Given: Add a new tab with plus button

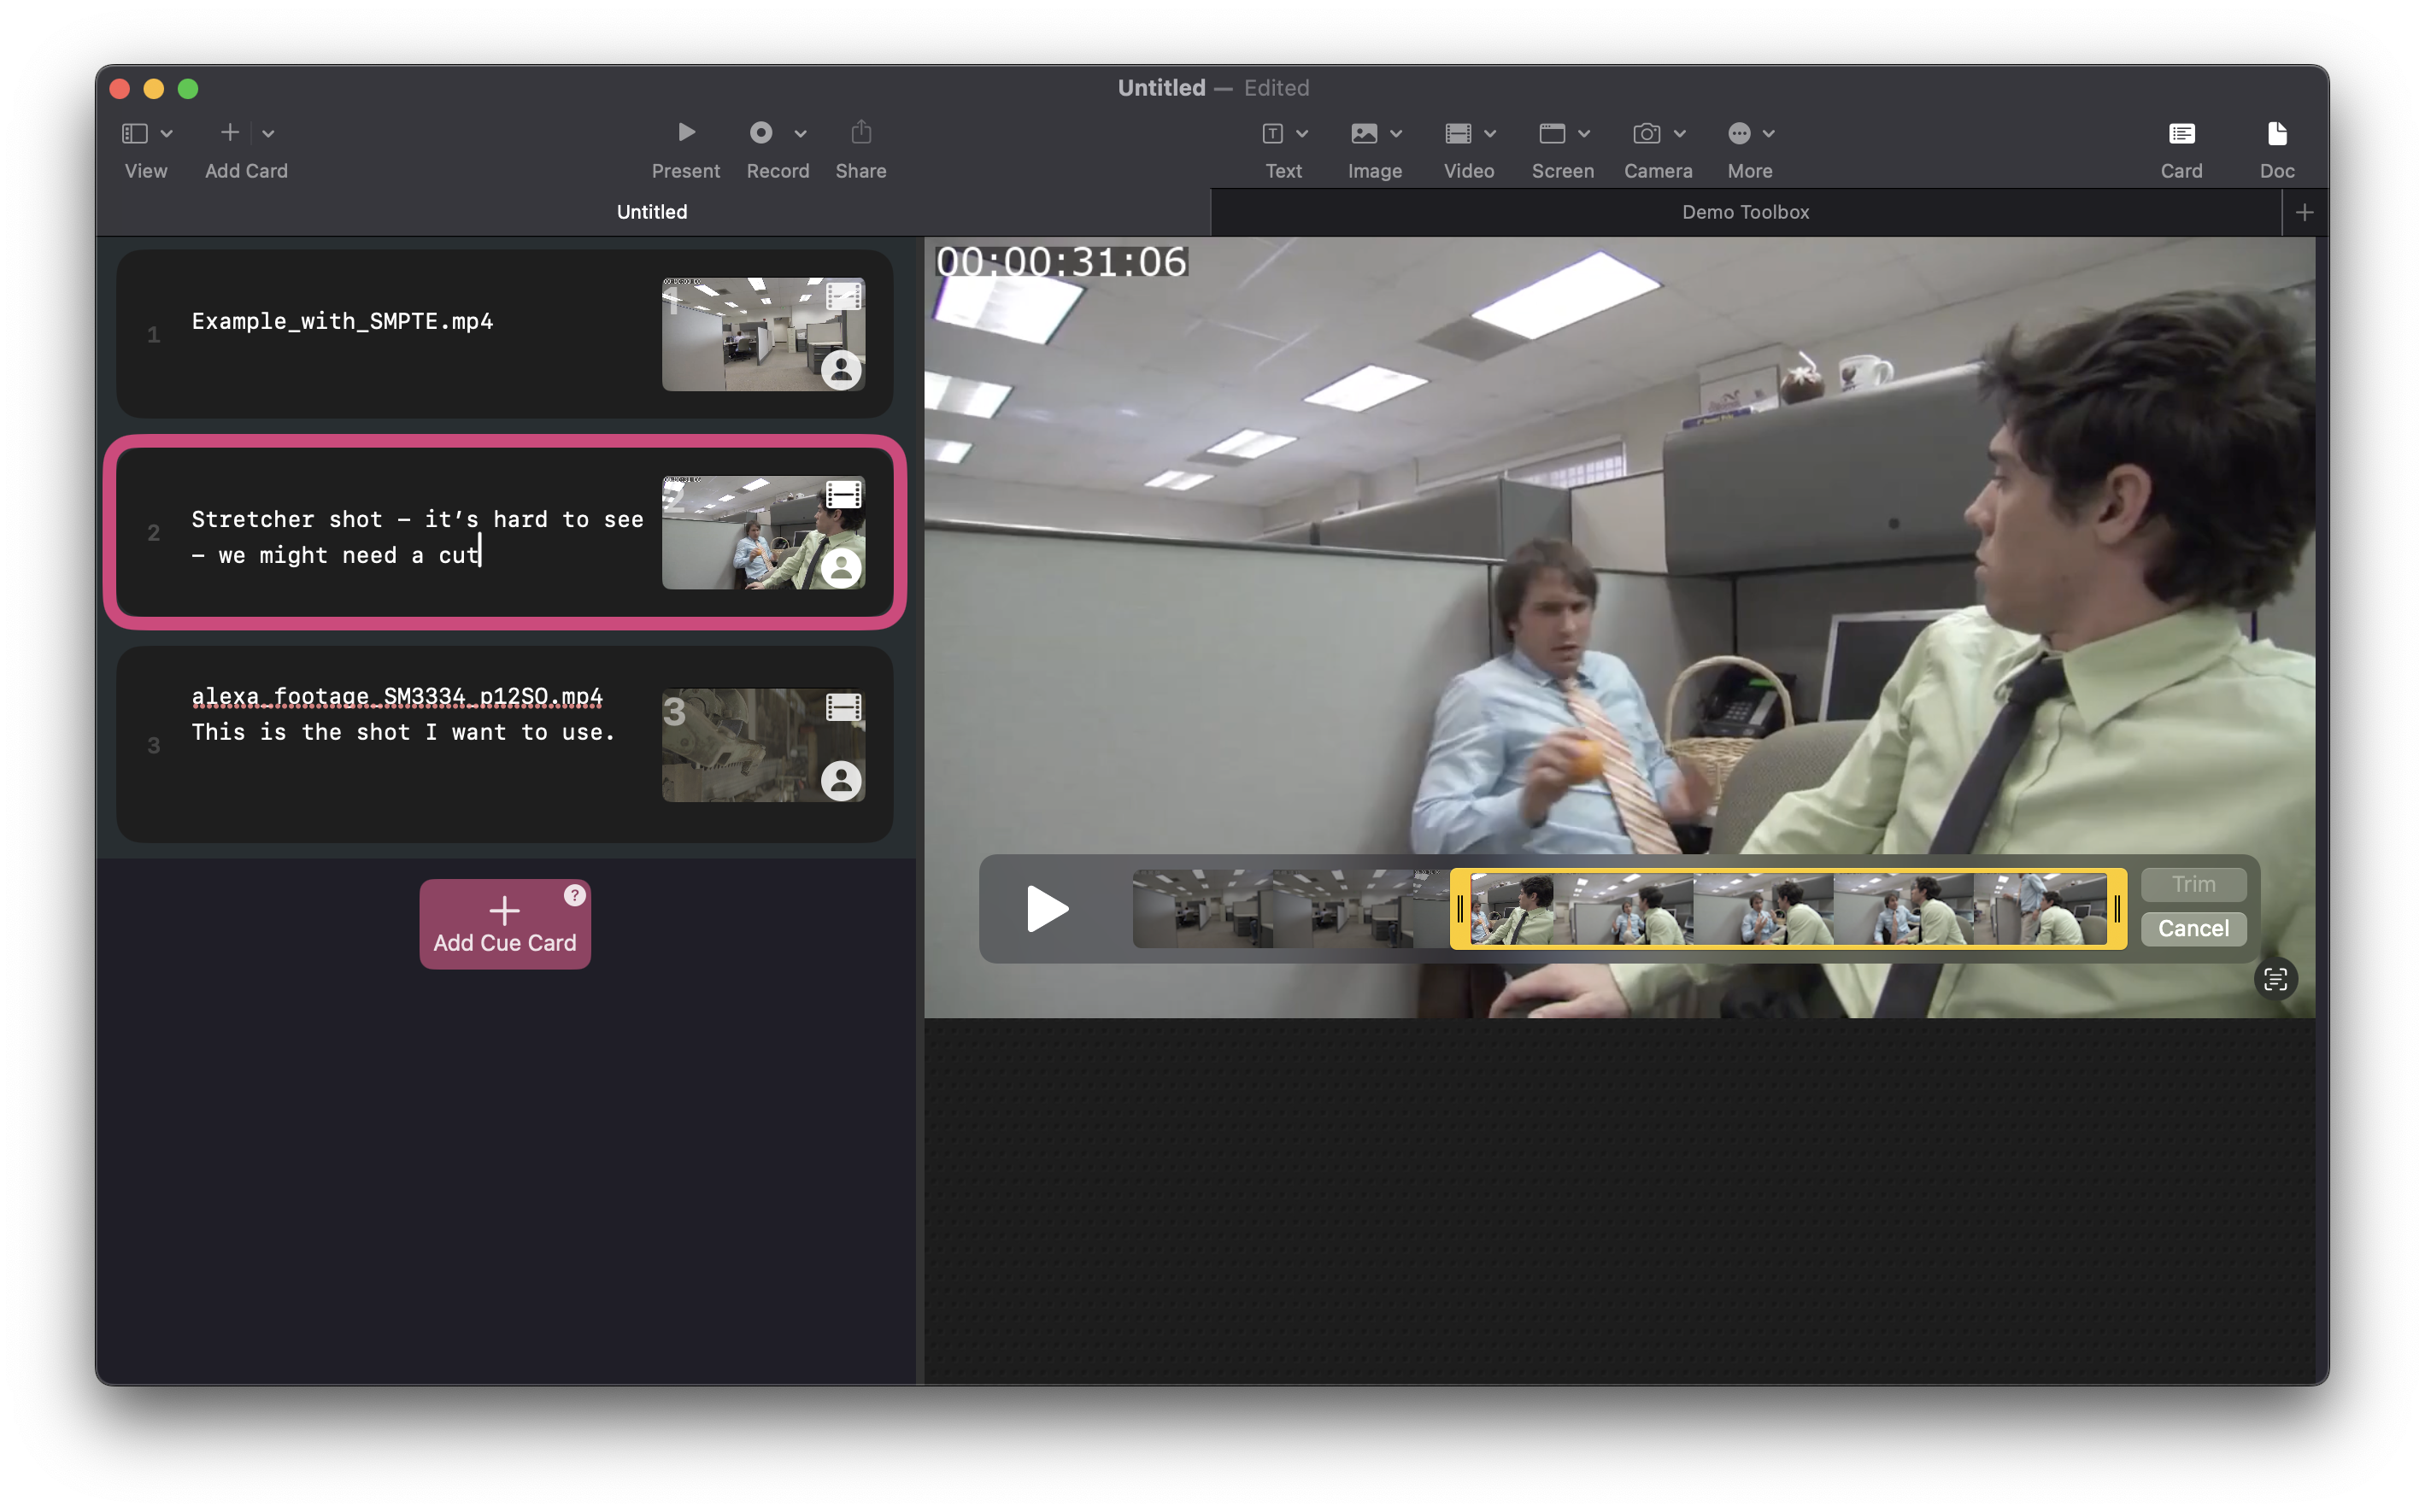Looking at the screenshot, I should [x=2304, y=212].
